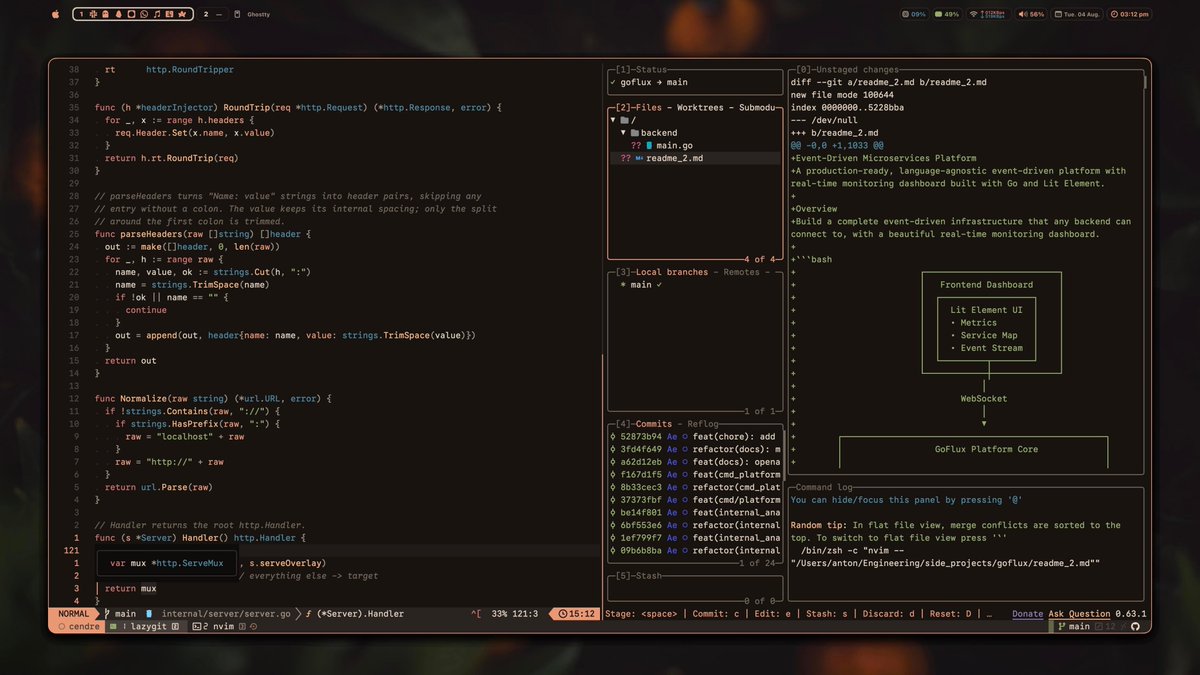Screen dimensions: 1200x675
Task: Click the WhatsApp icon in workspace bar
Action: tap(144, 14)
